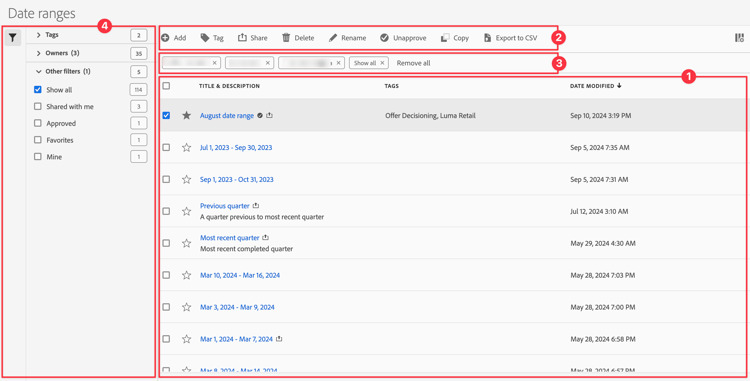The height and width of the screenshot is (381, 750).
Task: Open the Jul 1, 2023 - Sep 30, 2023 link
Action: point(236,148)
